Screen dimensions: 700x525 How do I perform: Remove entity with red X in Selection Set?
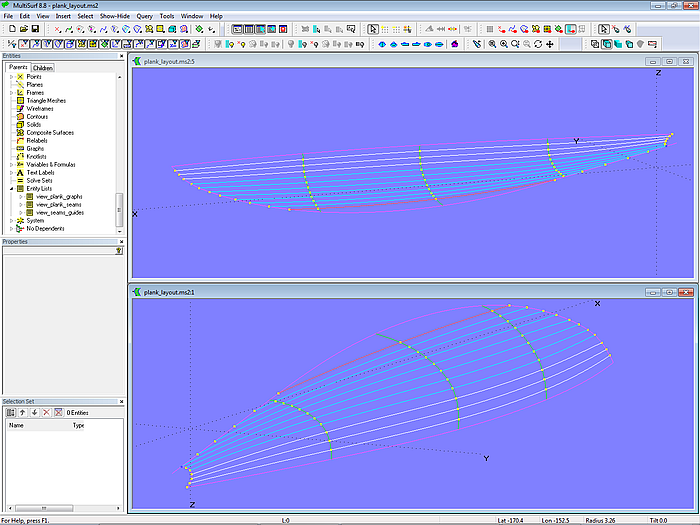click(46, 412)
